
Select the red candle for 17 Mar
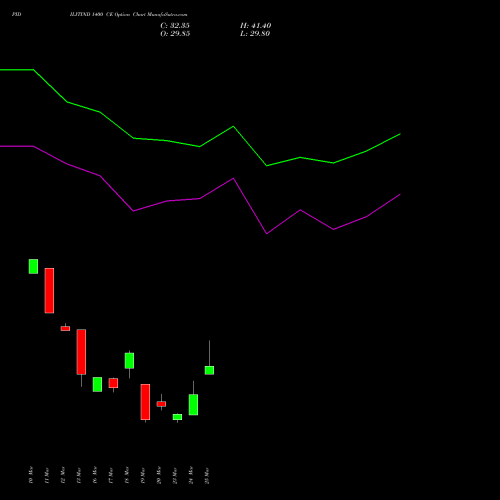pyautogui.click(x=113, y=383)
